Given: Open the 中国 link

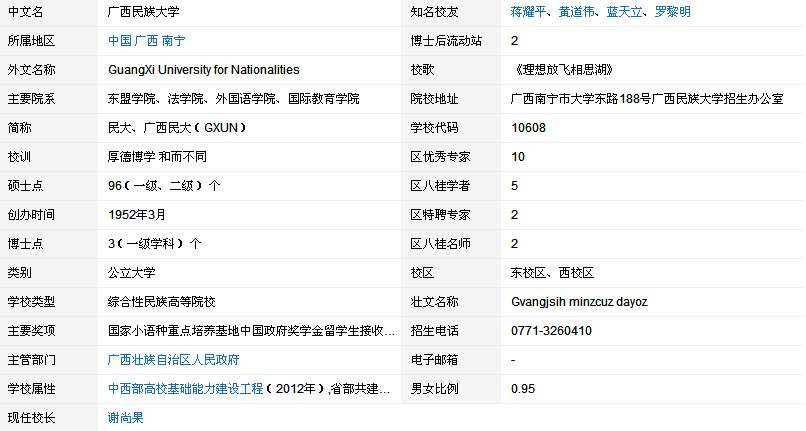Looking at the screenshot, I should coord(120,41).
